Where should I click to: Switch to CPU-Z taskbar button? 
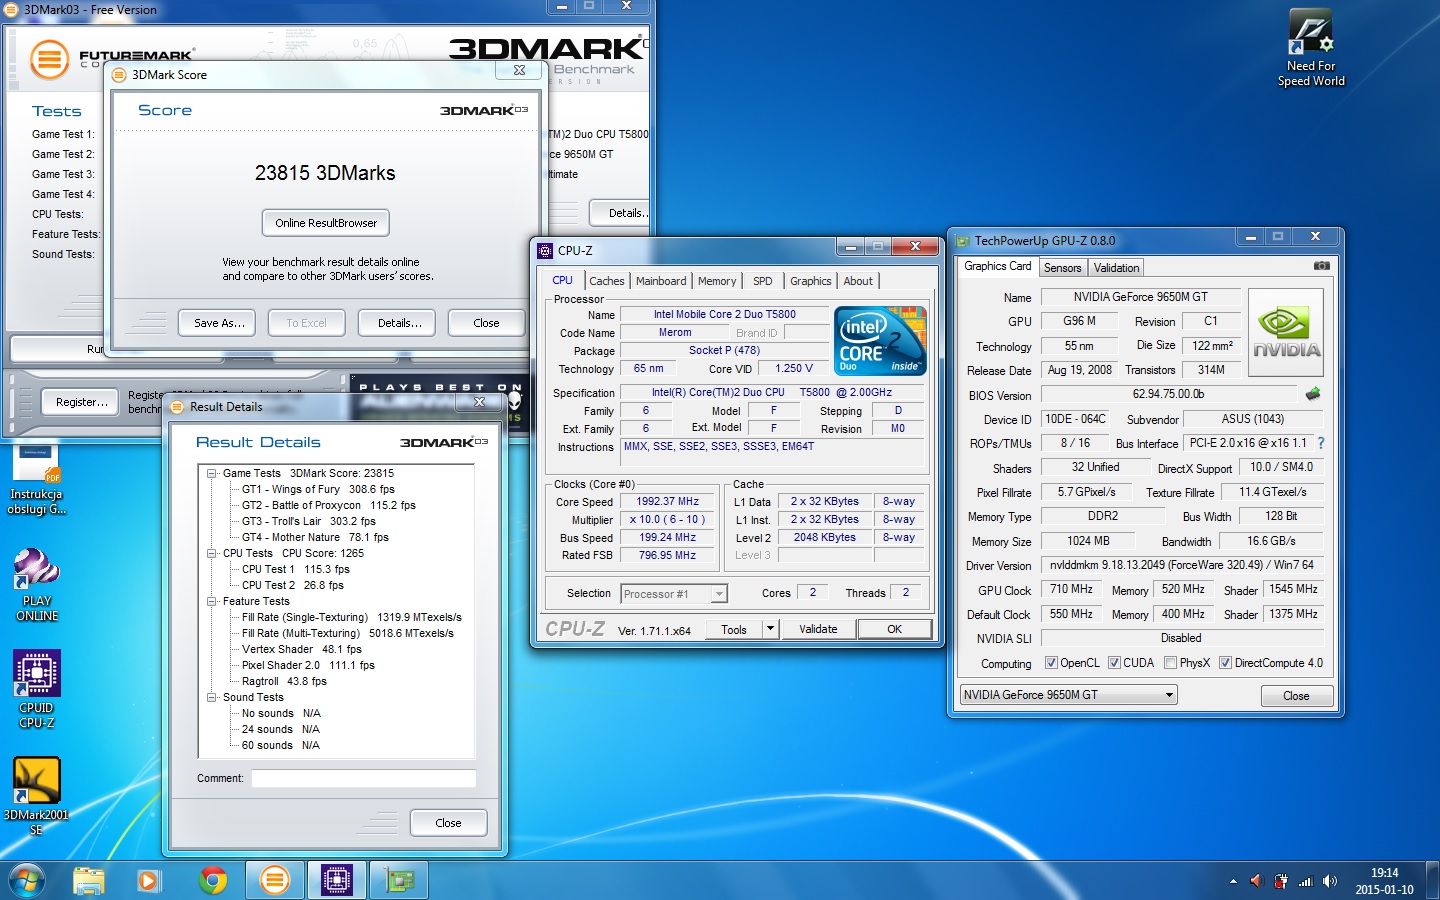tap(337, 881)
